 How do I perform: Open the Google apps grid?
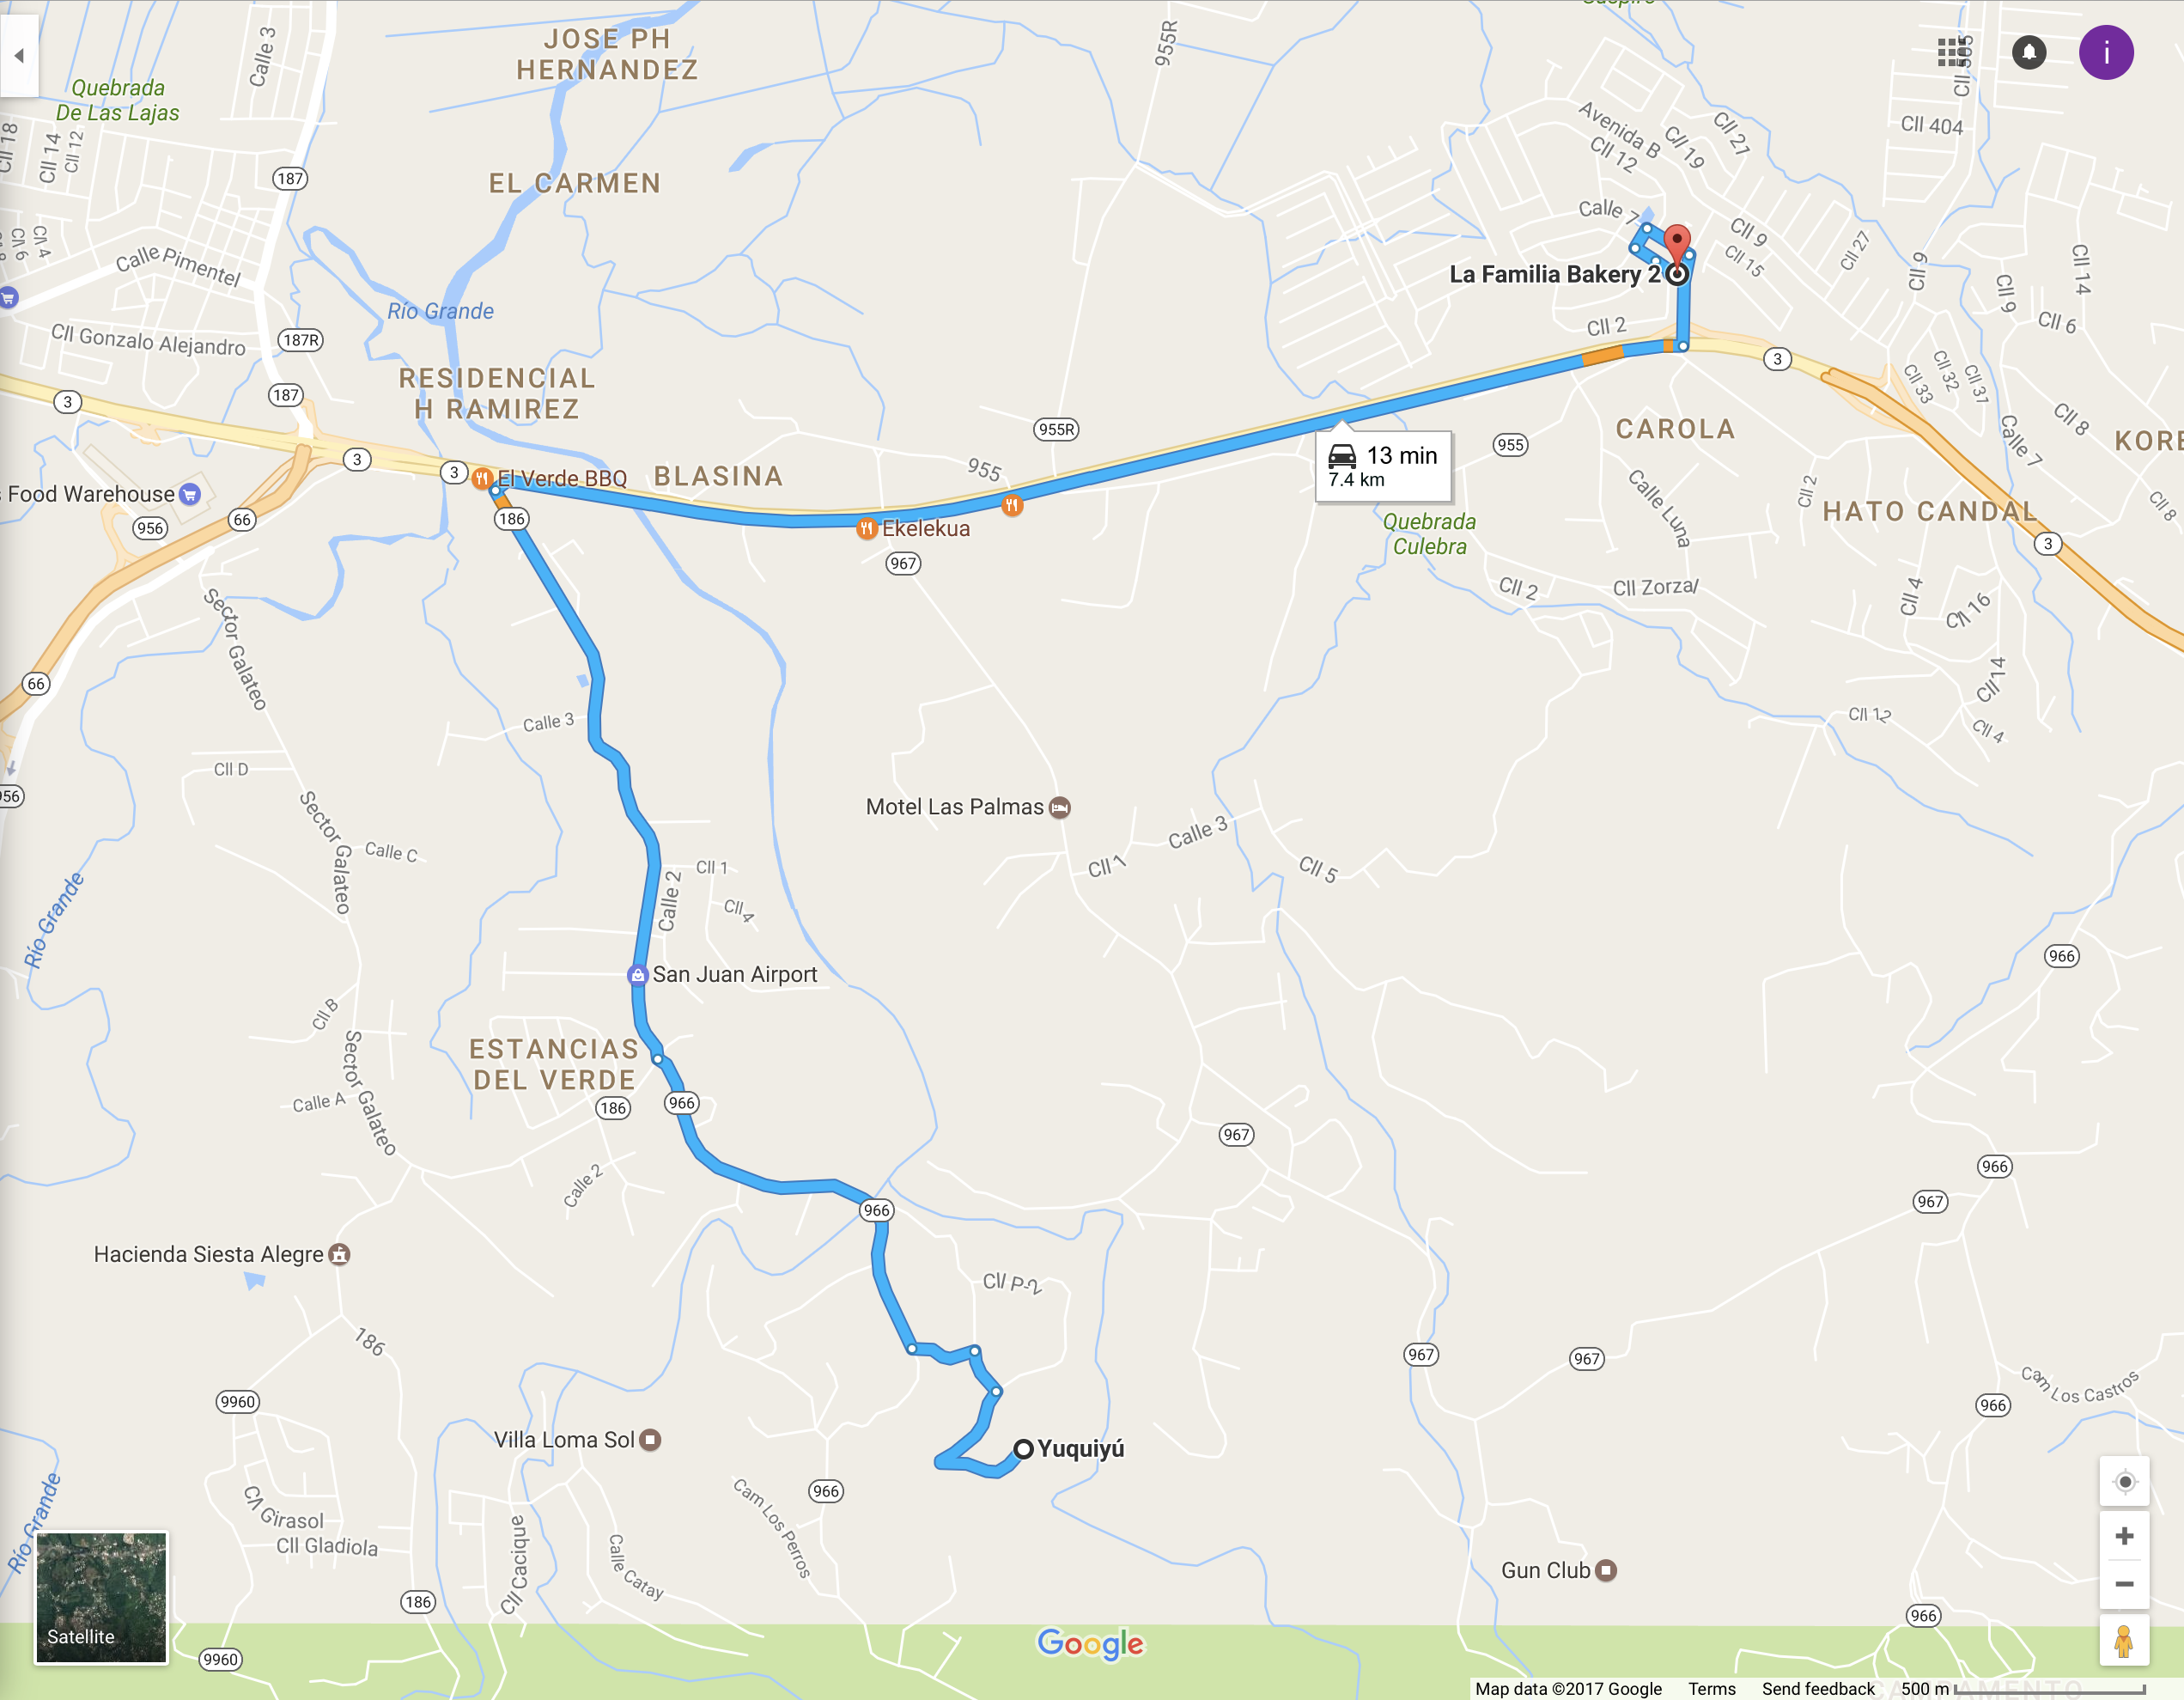pos(1953,52)
